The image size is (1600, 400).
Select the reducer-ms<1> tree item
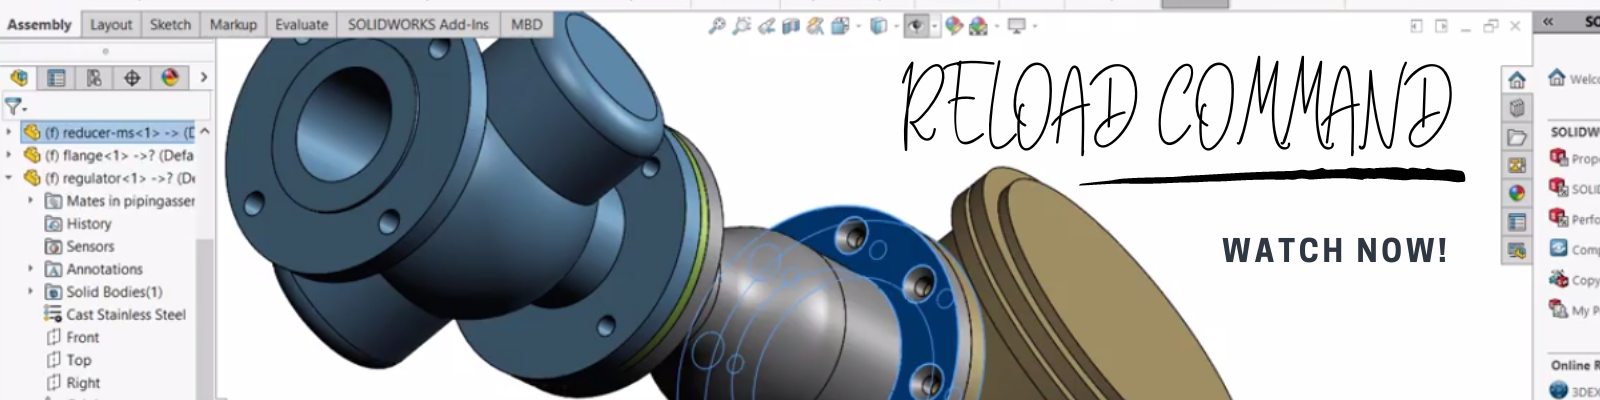click(x=108, y=132)
